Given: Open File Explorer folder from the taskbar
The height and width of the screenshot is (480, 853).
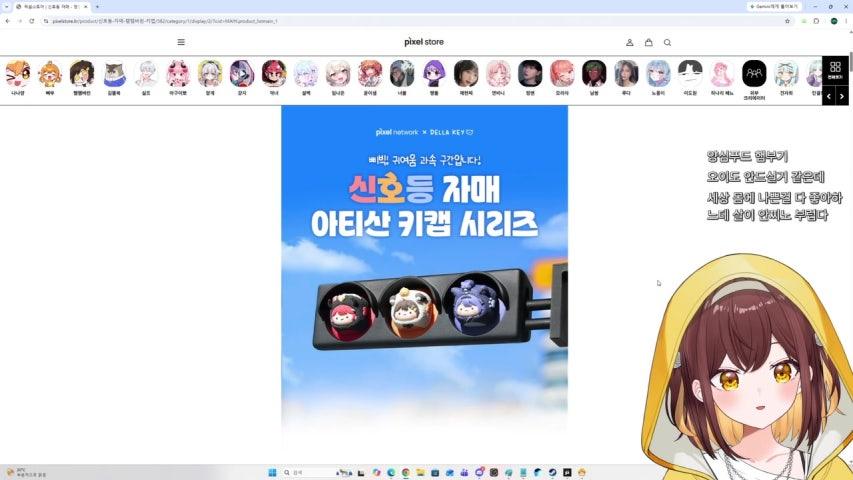Looking at the screenshot, I should coord(420,472).
